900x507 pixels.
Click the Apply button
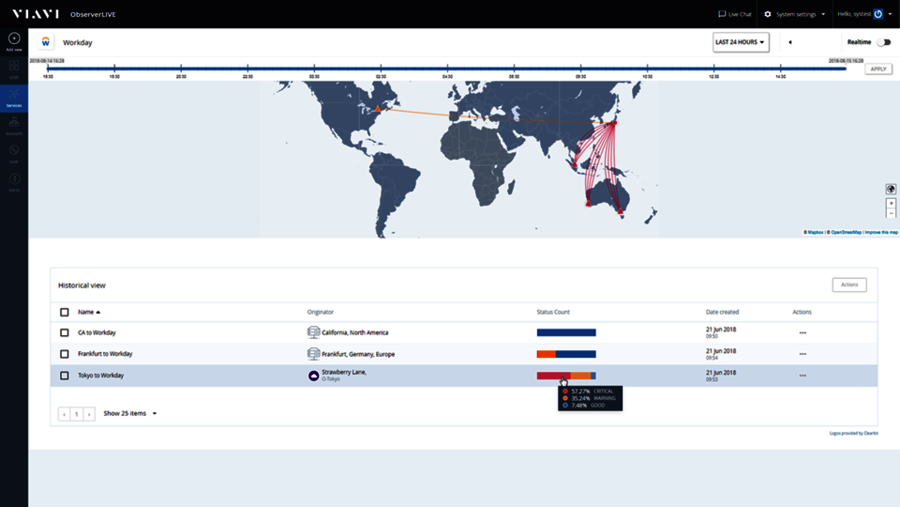878,69
